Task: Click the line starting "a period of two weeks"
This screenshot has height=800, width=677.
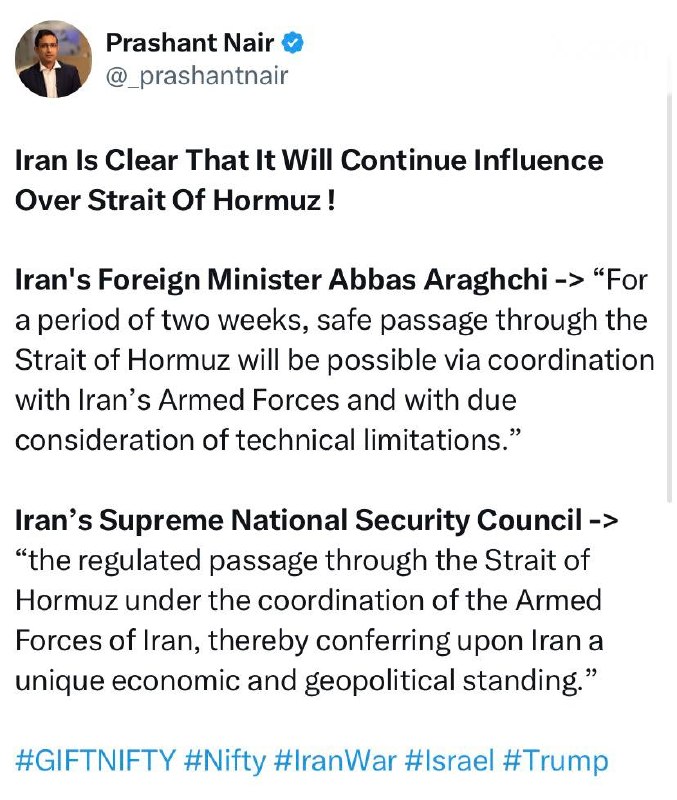Action: (331, 321)
